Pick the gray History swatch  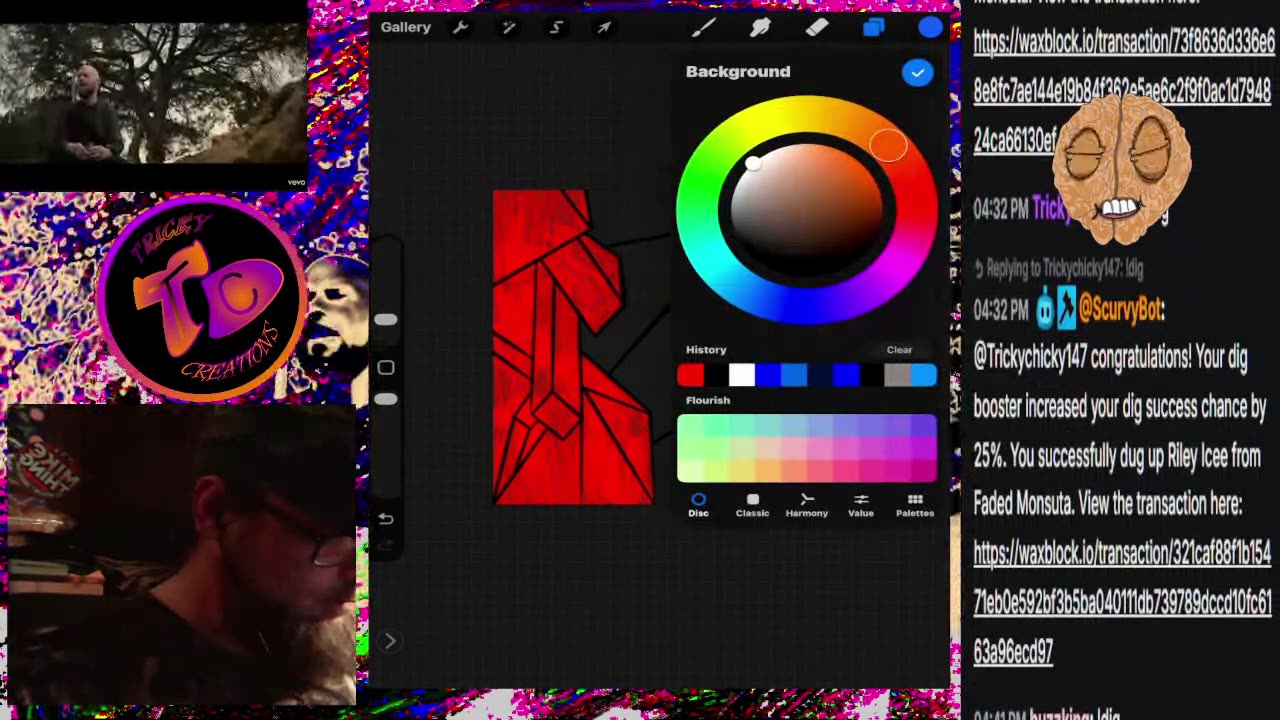point(897,375)
